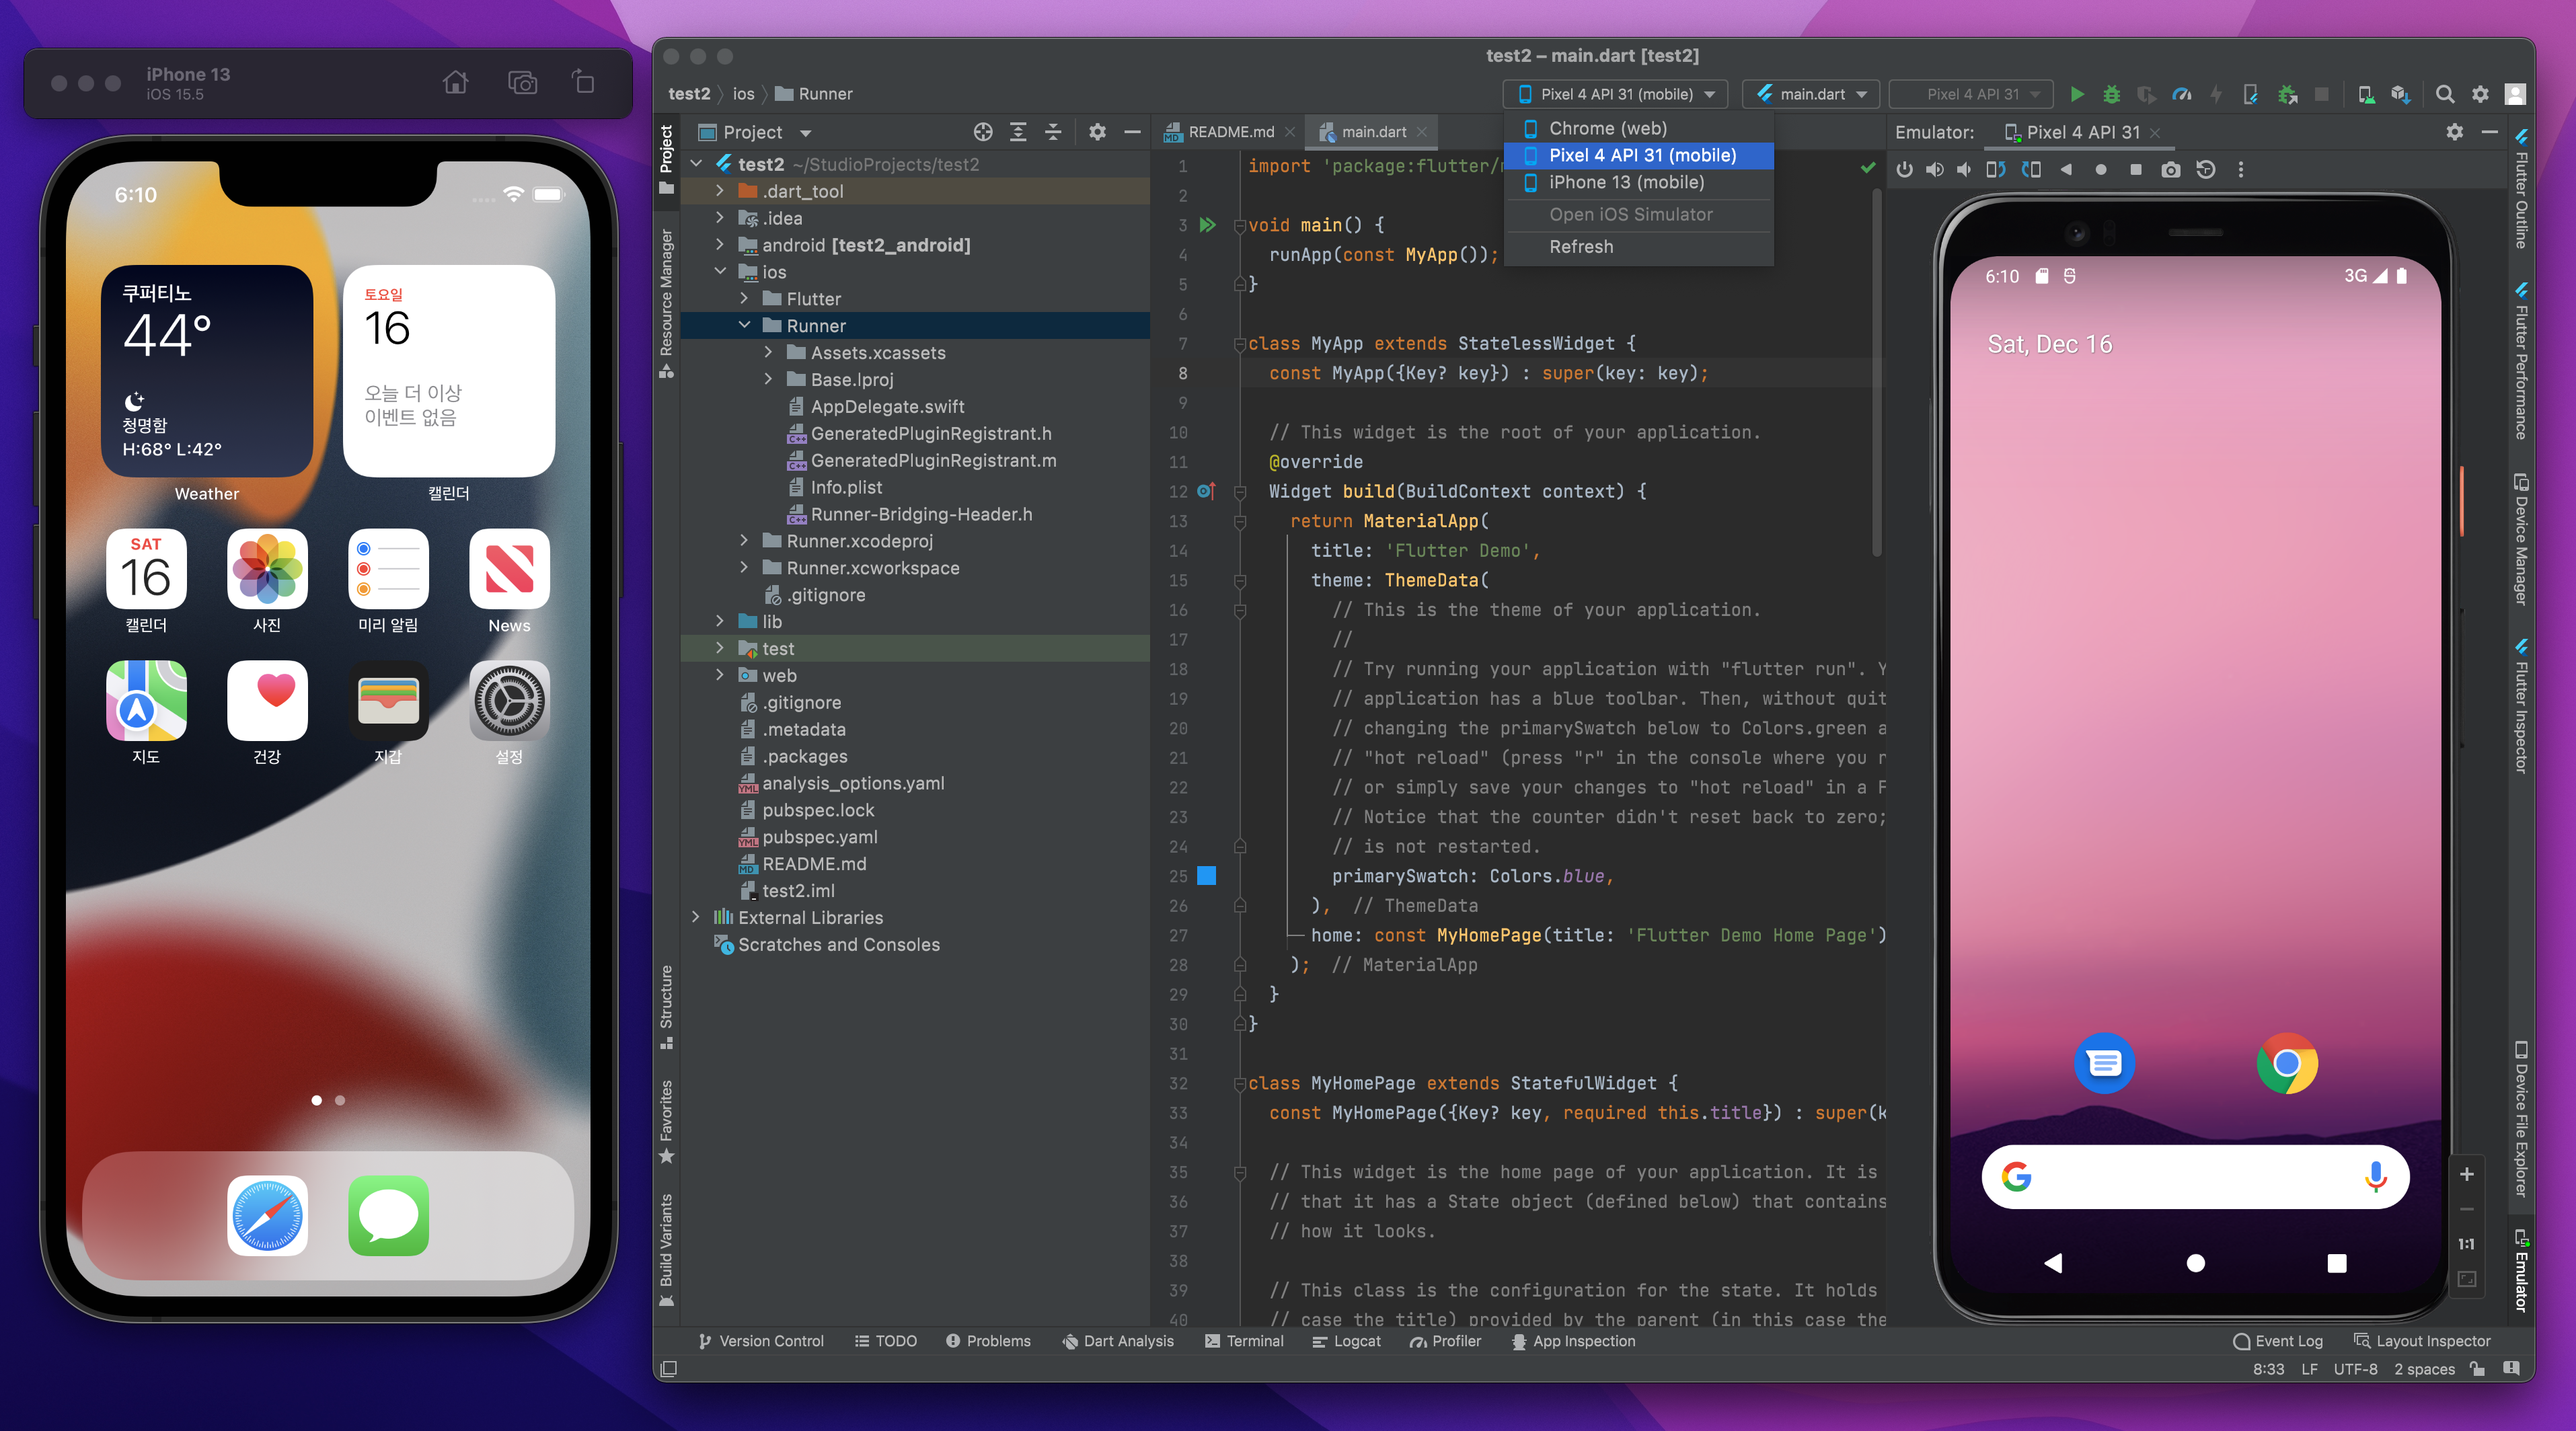Choose Refresh in device menu

point(1581,247)
